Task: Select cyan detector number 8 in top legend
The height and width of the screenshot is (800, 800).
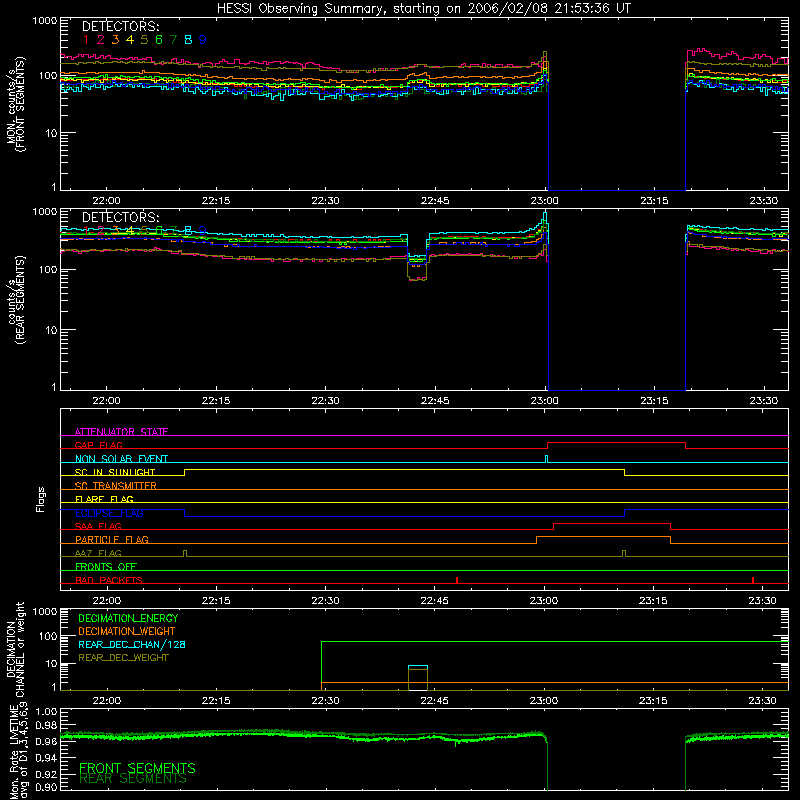Action: point(188,40)
